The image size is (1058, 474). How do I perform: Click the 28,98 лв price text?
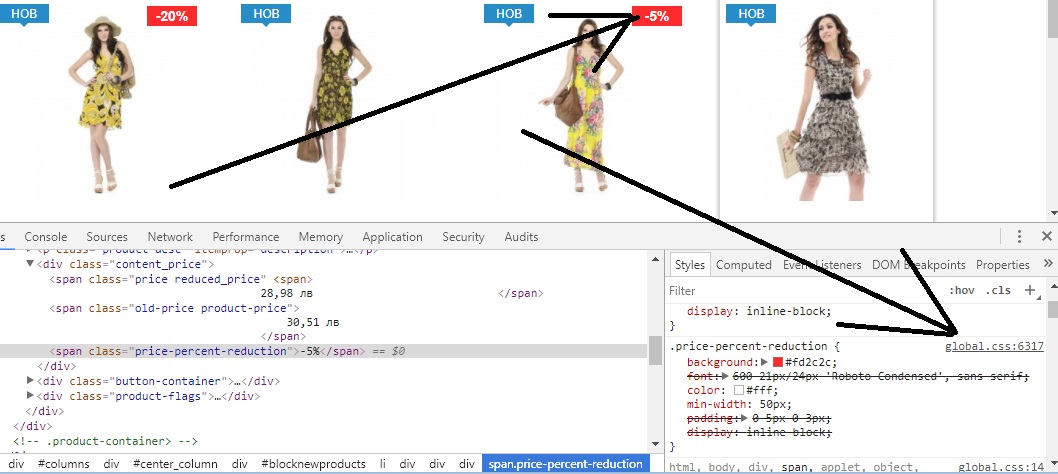pos(286,294)
